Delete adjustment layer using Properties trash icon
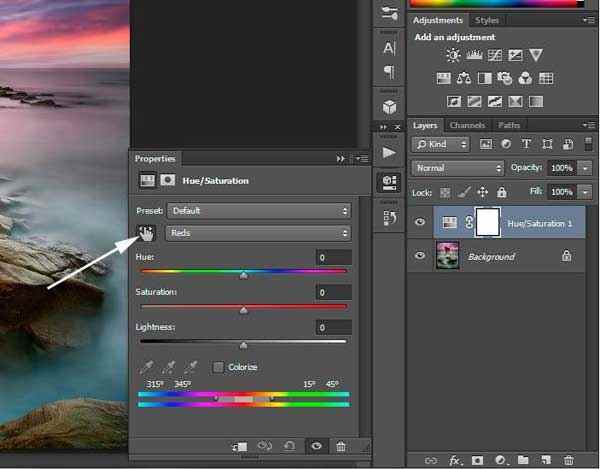 341,447
